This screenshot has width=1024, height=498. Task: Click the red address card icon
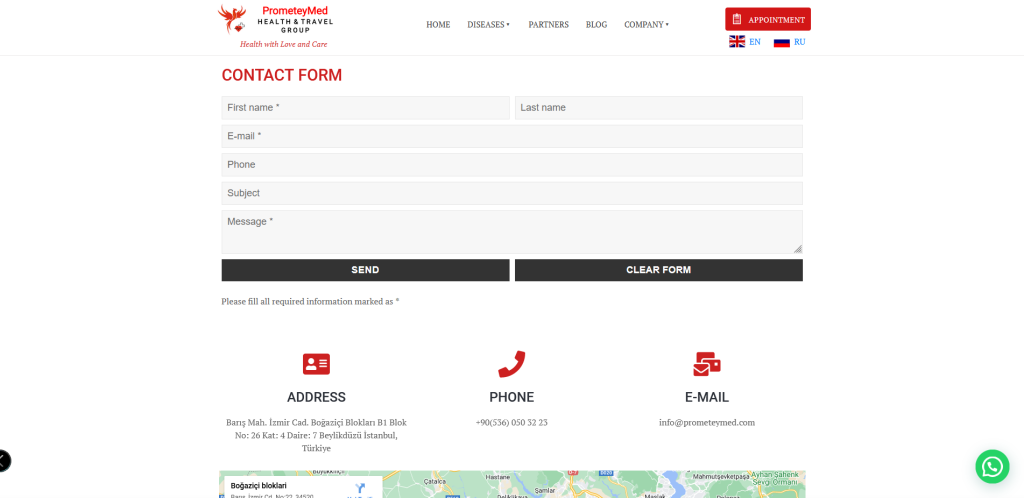pyautogui.click(x=316, y=364)
